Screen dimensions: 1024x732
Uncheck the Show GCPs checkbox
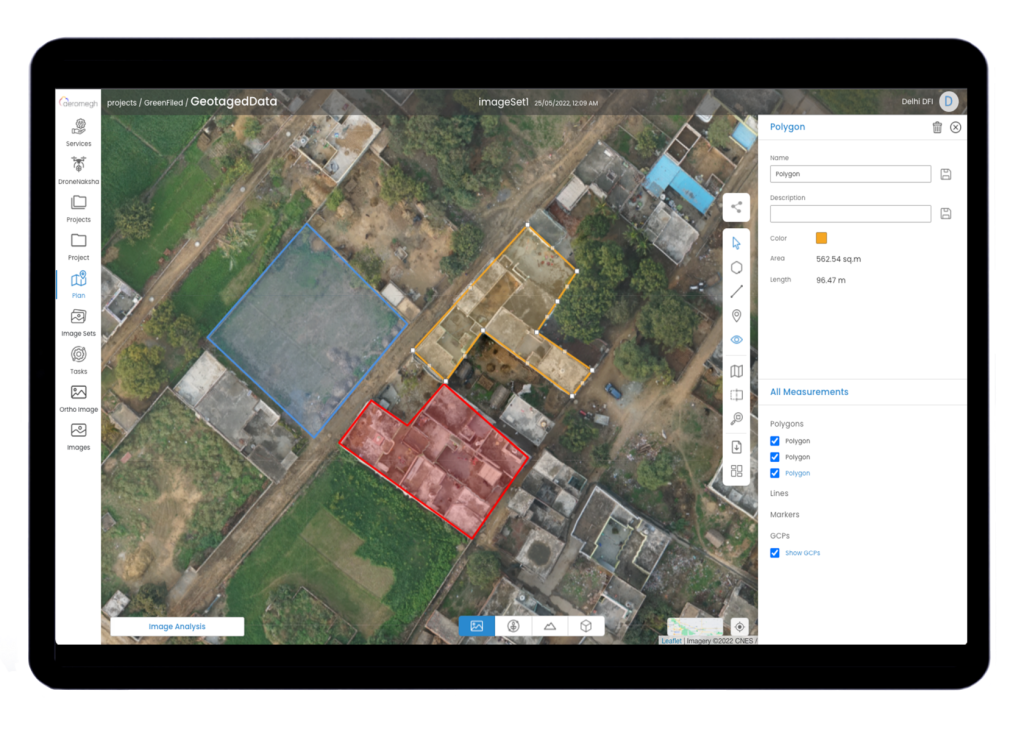tap(775, 553)
